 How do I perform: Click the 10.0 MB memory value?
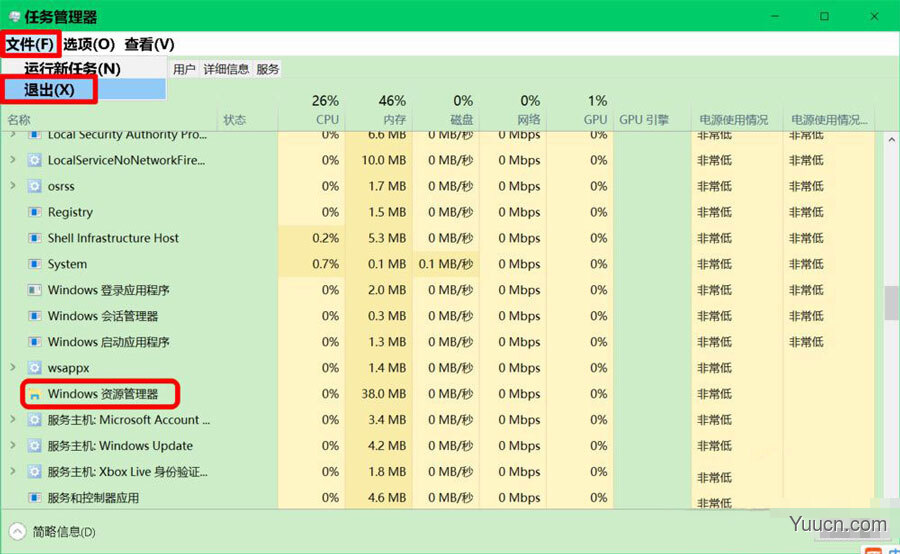coord(383,160)
